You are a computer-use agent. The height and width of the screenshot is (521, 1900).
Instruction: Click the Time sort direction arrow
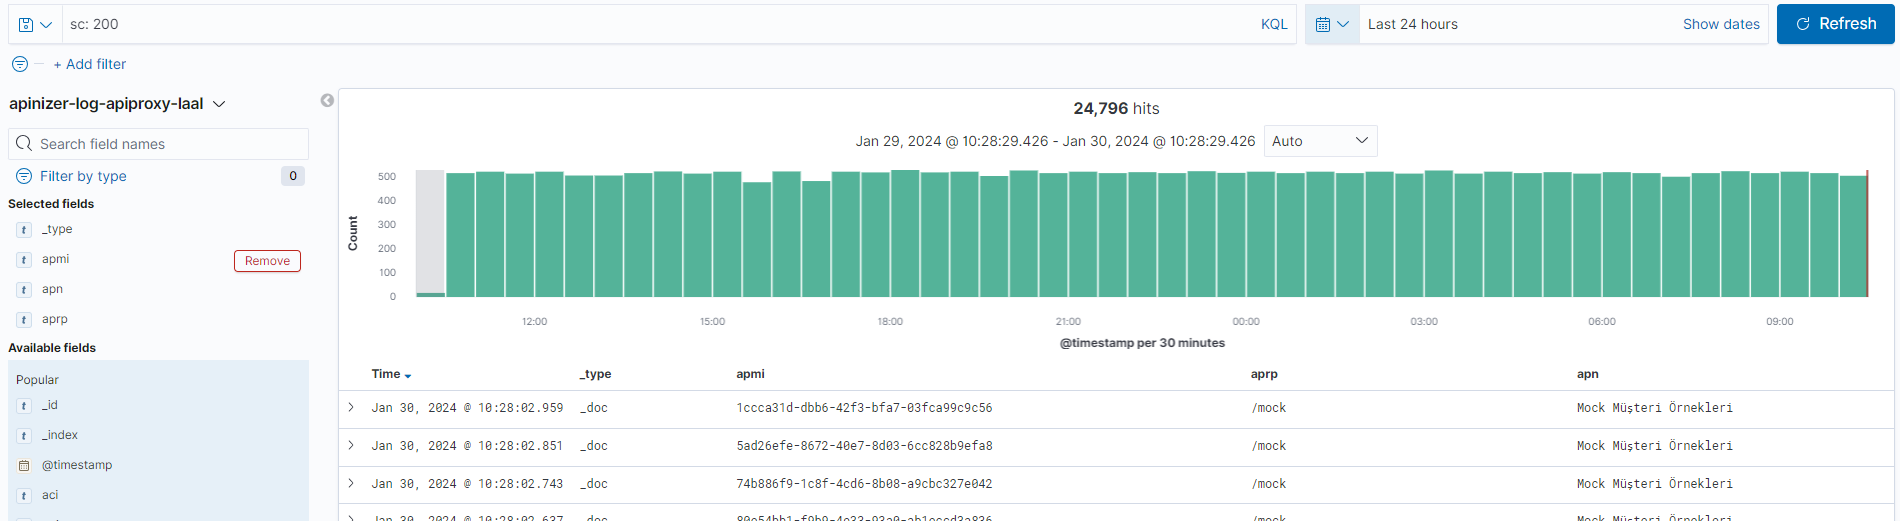(408, 375)
